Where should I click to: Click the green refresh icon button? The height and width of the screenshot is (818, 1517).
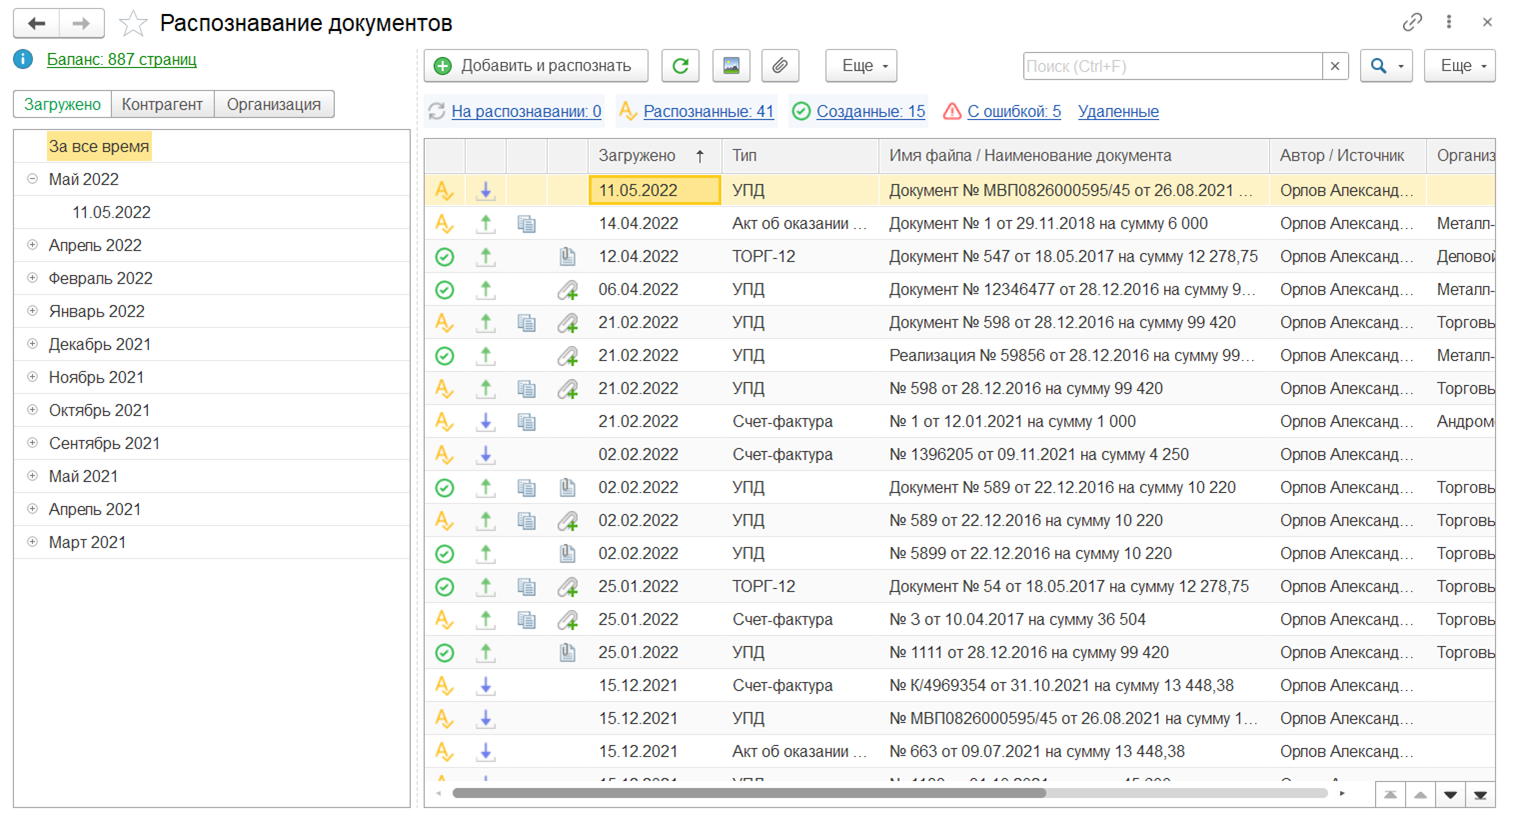680,66
